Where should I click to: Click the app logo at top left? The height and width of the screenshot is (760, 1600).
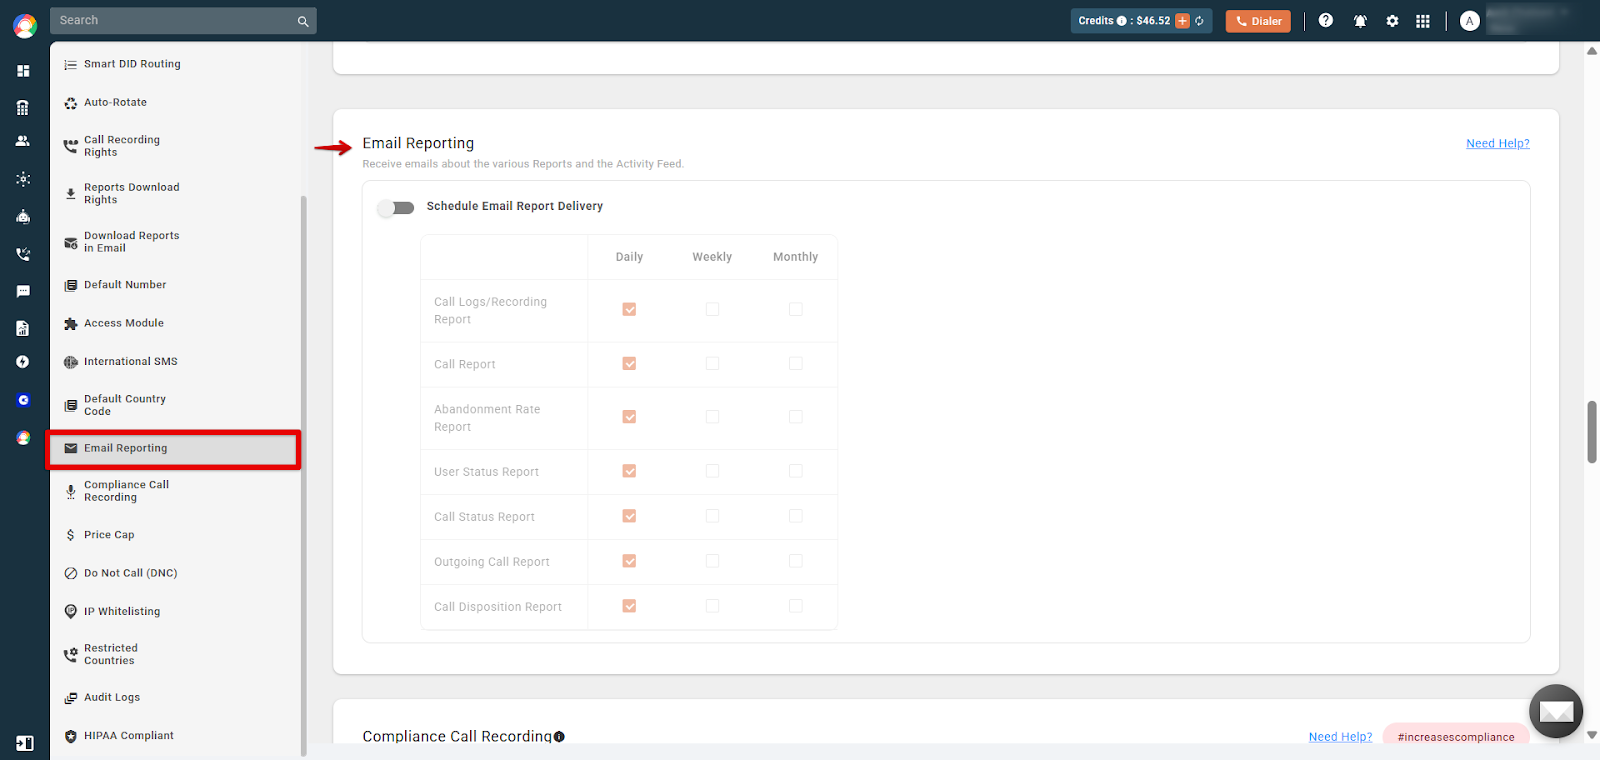(x=25, y=26)
